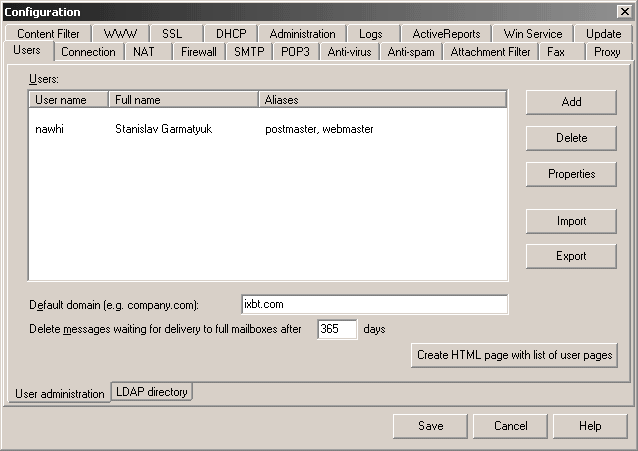The width and height of the screenshot is (638, 451).
Task: Select the Administration tab
Action: coord(302,34)
